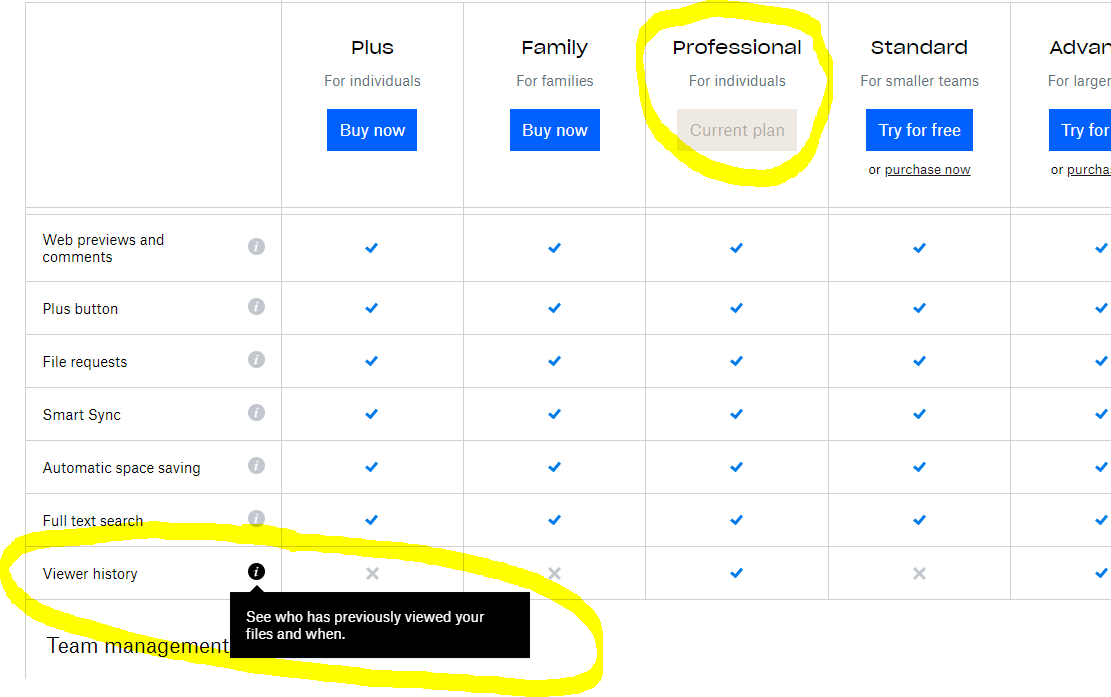Image resolution: width=1111 pixels, height=697 pixels.
Task: Click the Professional plan heading
Action: [x=737, y=47]
